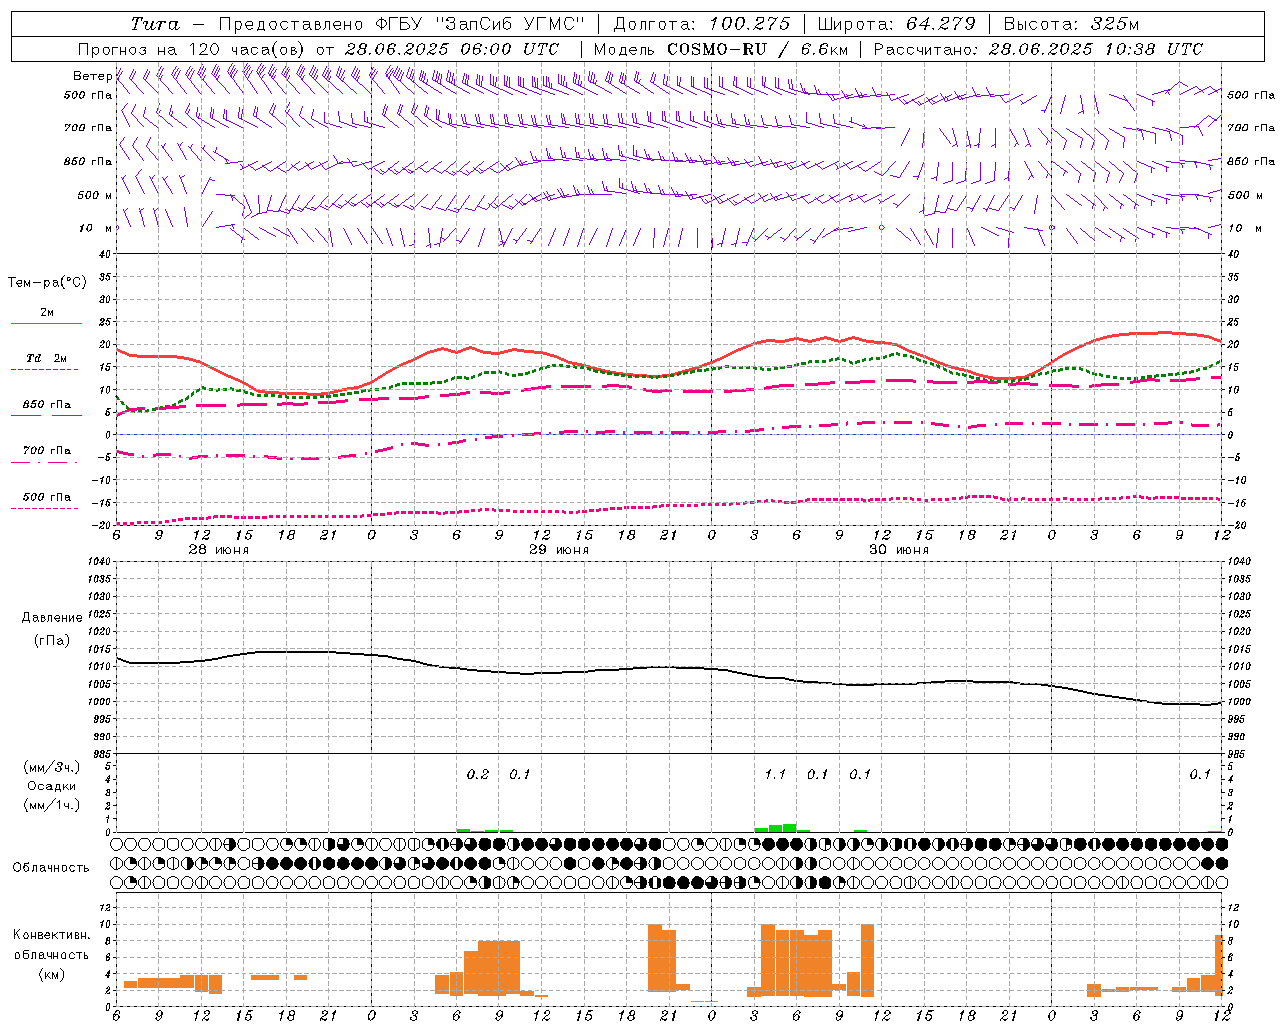Image resolution: width=1280 pixels, height=1024 pixels.
Task: Click the "(мм/3ч.)" precipitation unit label
Action: coord(52,767)
